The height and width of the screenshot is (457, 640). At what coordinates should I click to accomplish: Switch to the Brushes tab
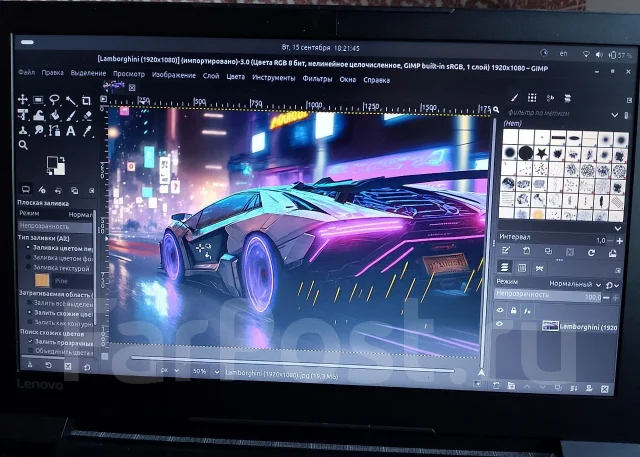tap(514, 97)
